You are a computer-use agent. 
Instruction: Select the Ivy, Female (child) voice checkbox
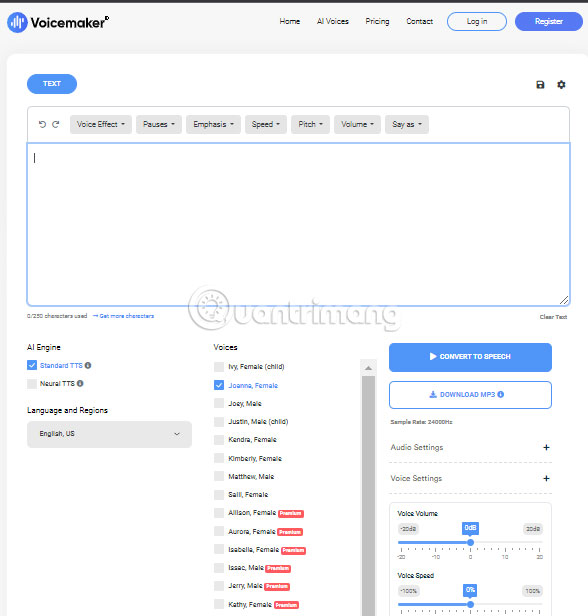219,367
